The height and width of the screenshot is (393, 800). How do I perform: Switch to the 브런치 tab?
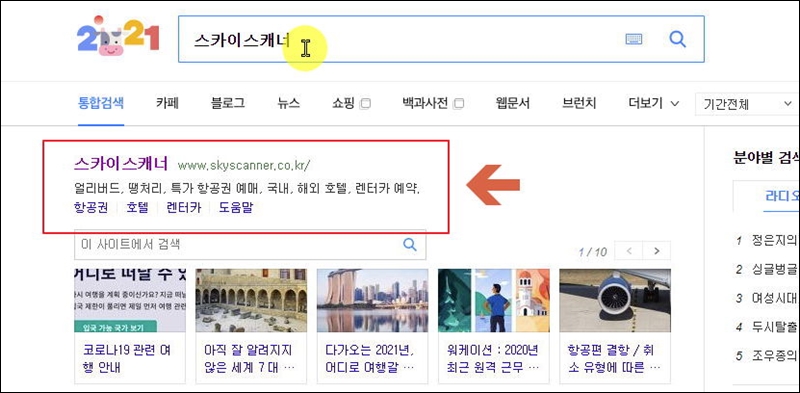click(x=579, y=104)
